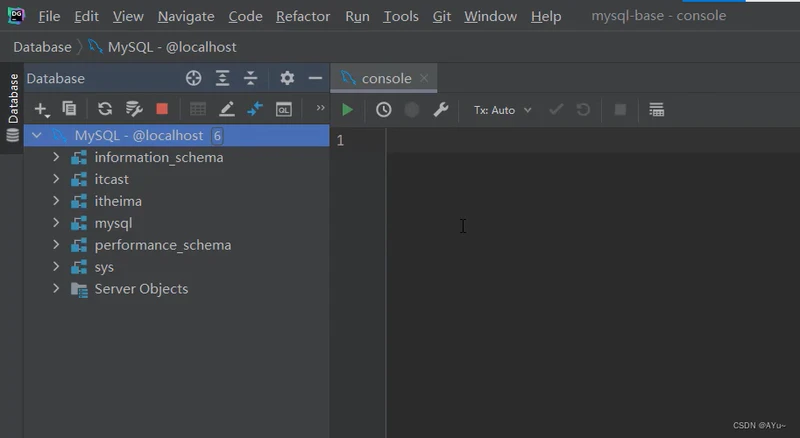The height and width of the screenshot is (438, 800).
Task: Expand the information_schema node
Action: 56,157
